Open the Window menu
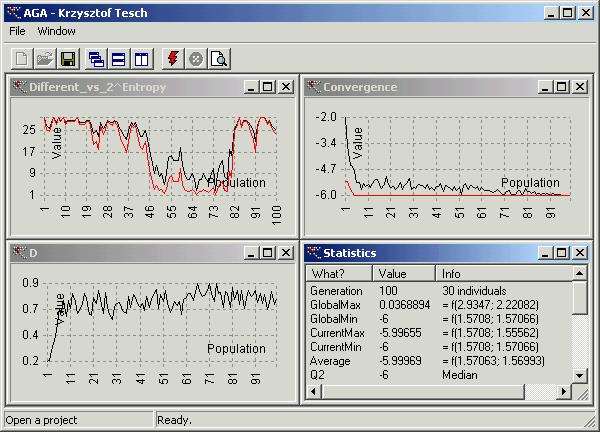The height and width of the screenshot is (432, 600). point(56,31)
